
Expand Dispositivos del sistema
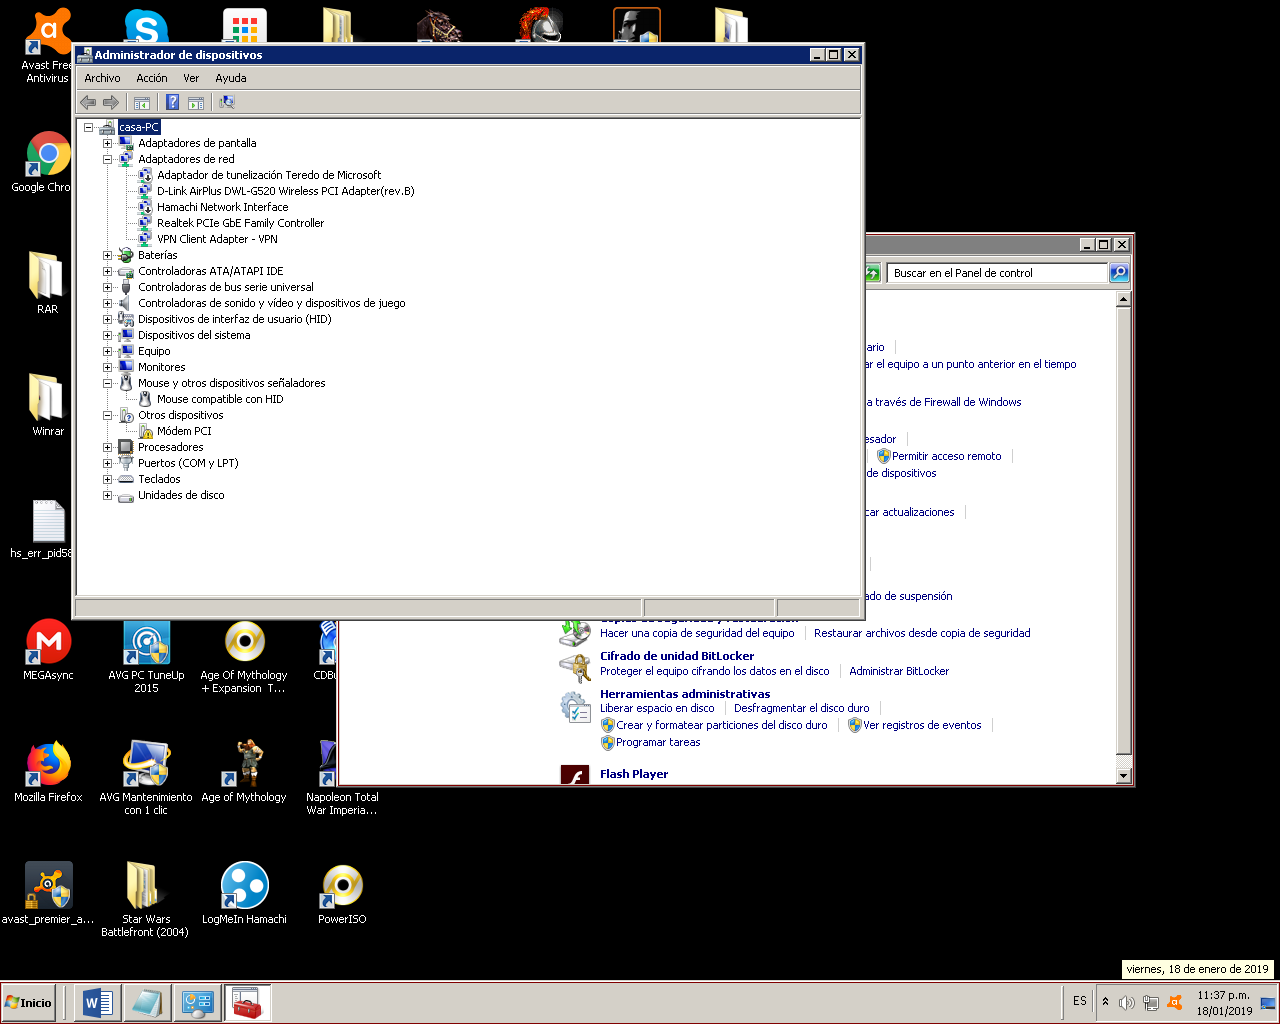(x=108, y=335)
